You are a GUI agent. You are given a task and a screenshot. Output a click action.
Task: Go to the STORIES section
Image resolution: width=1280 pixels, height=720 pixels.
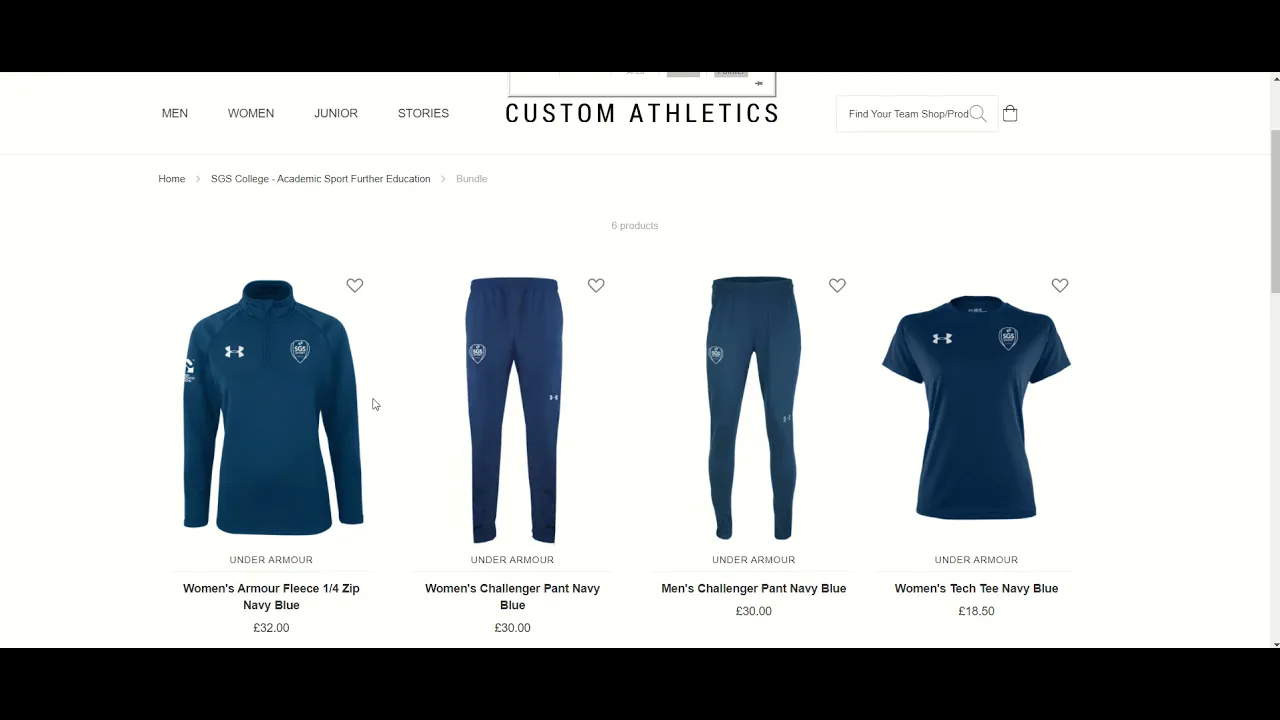coord(423,113)
